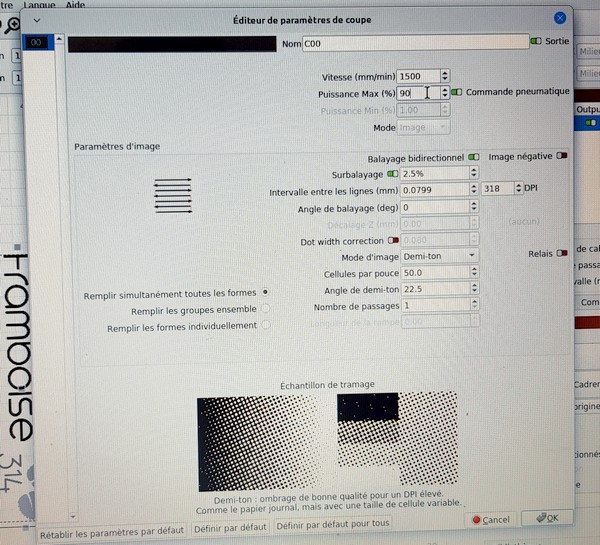The image size is (600, 545).
Task: Adjust Nombre de passages spinner
Action: pyautogui.click(x=474, y=305)
